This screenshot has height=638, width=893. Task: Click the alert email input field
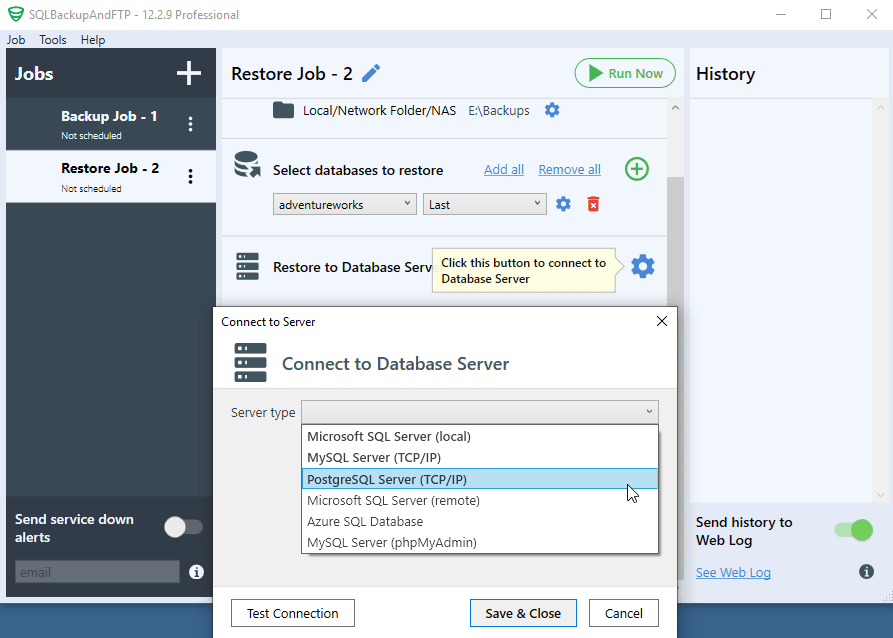click(97, 572)
